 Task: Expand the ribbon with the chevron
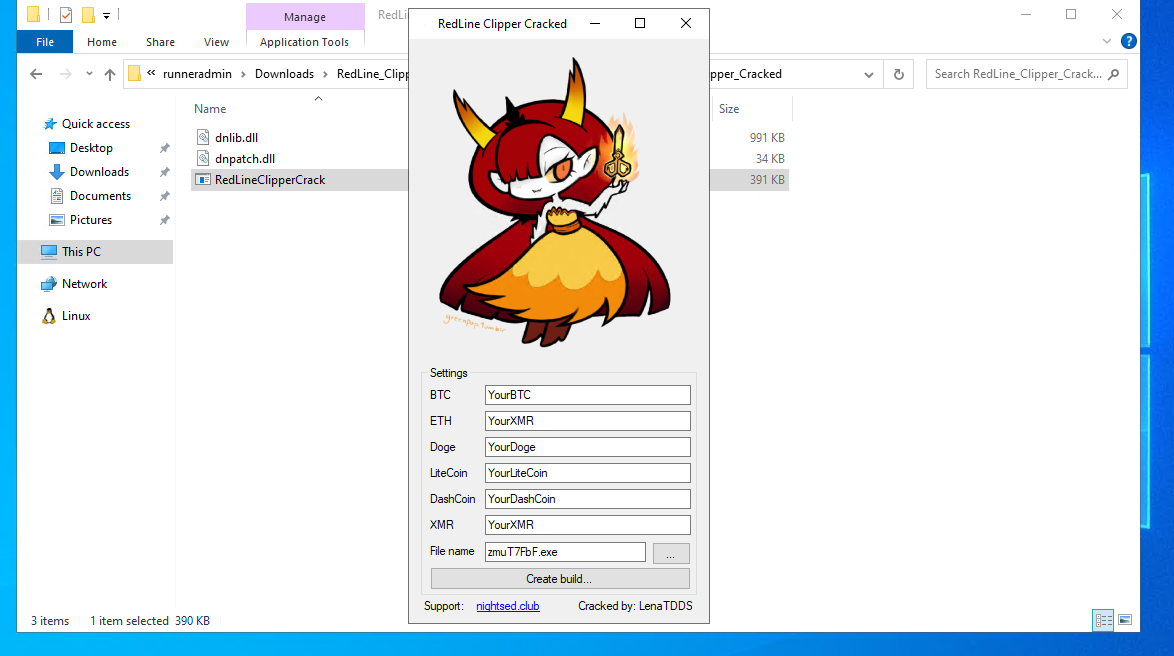[1107, 42]
